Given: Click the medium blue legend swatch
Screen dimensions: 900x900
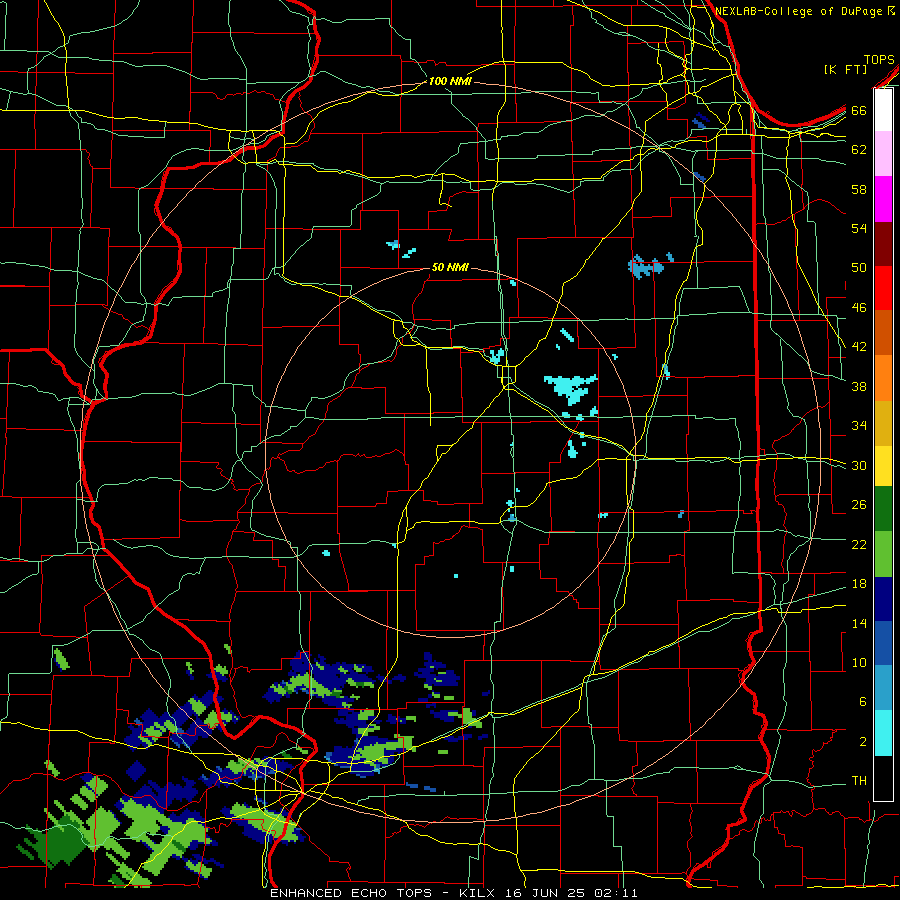Looking at the screenshot, I should tap(883, 643).
